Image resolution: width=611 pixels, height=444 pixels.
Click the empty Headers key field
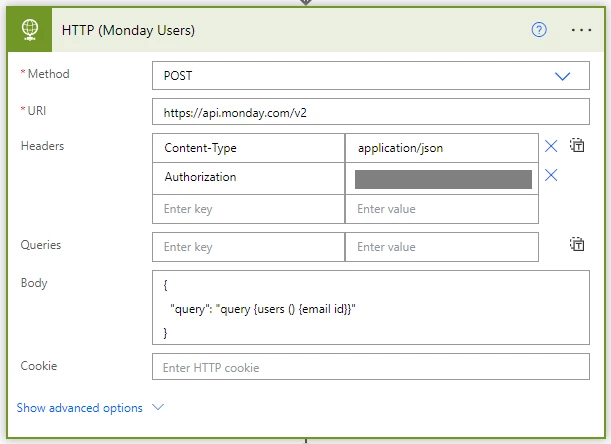point(249,209)
